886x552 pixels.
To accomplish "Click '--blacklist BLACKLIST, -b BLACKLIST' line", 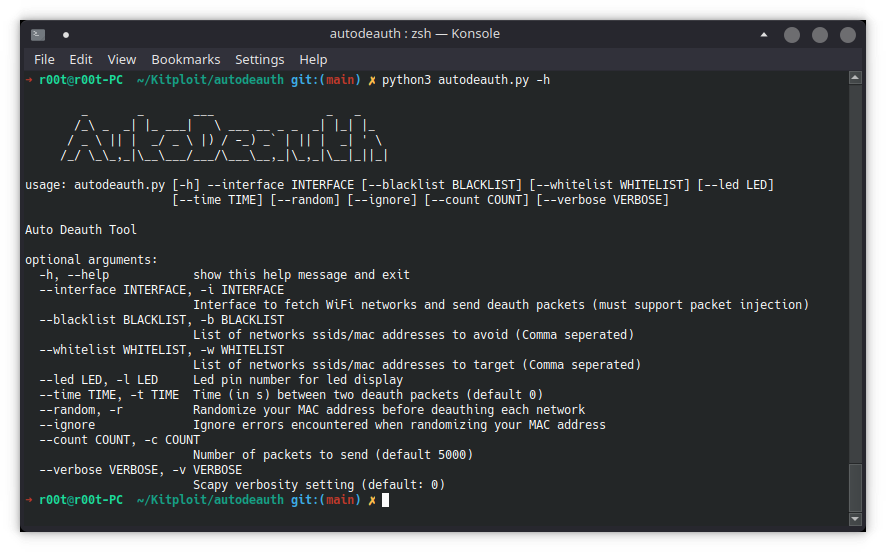I will pos(162,320).
